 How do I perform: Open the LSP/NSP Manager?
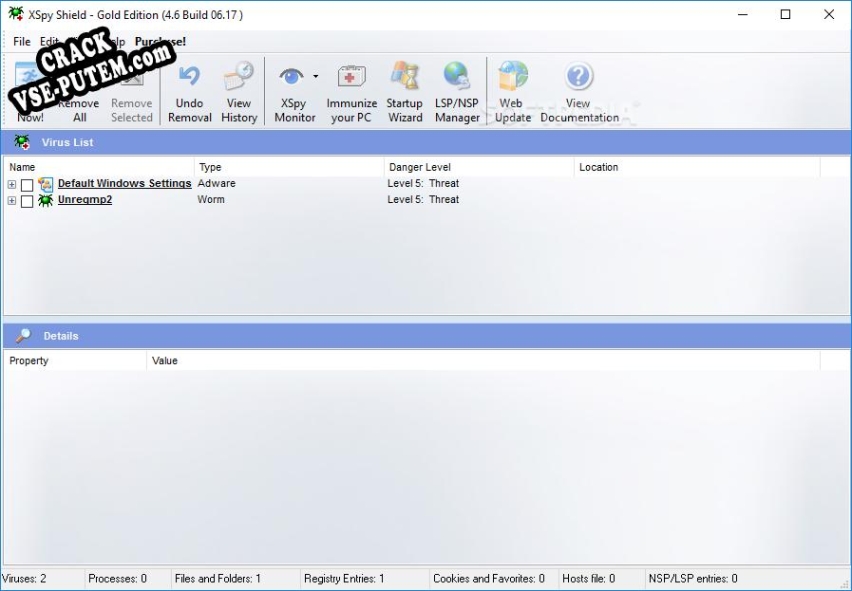click(x=457, y=92)
